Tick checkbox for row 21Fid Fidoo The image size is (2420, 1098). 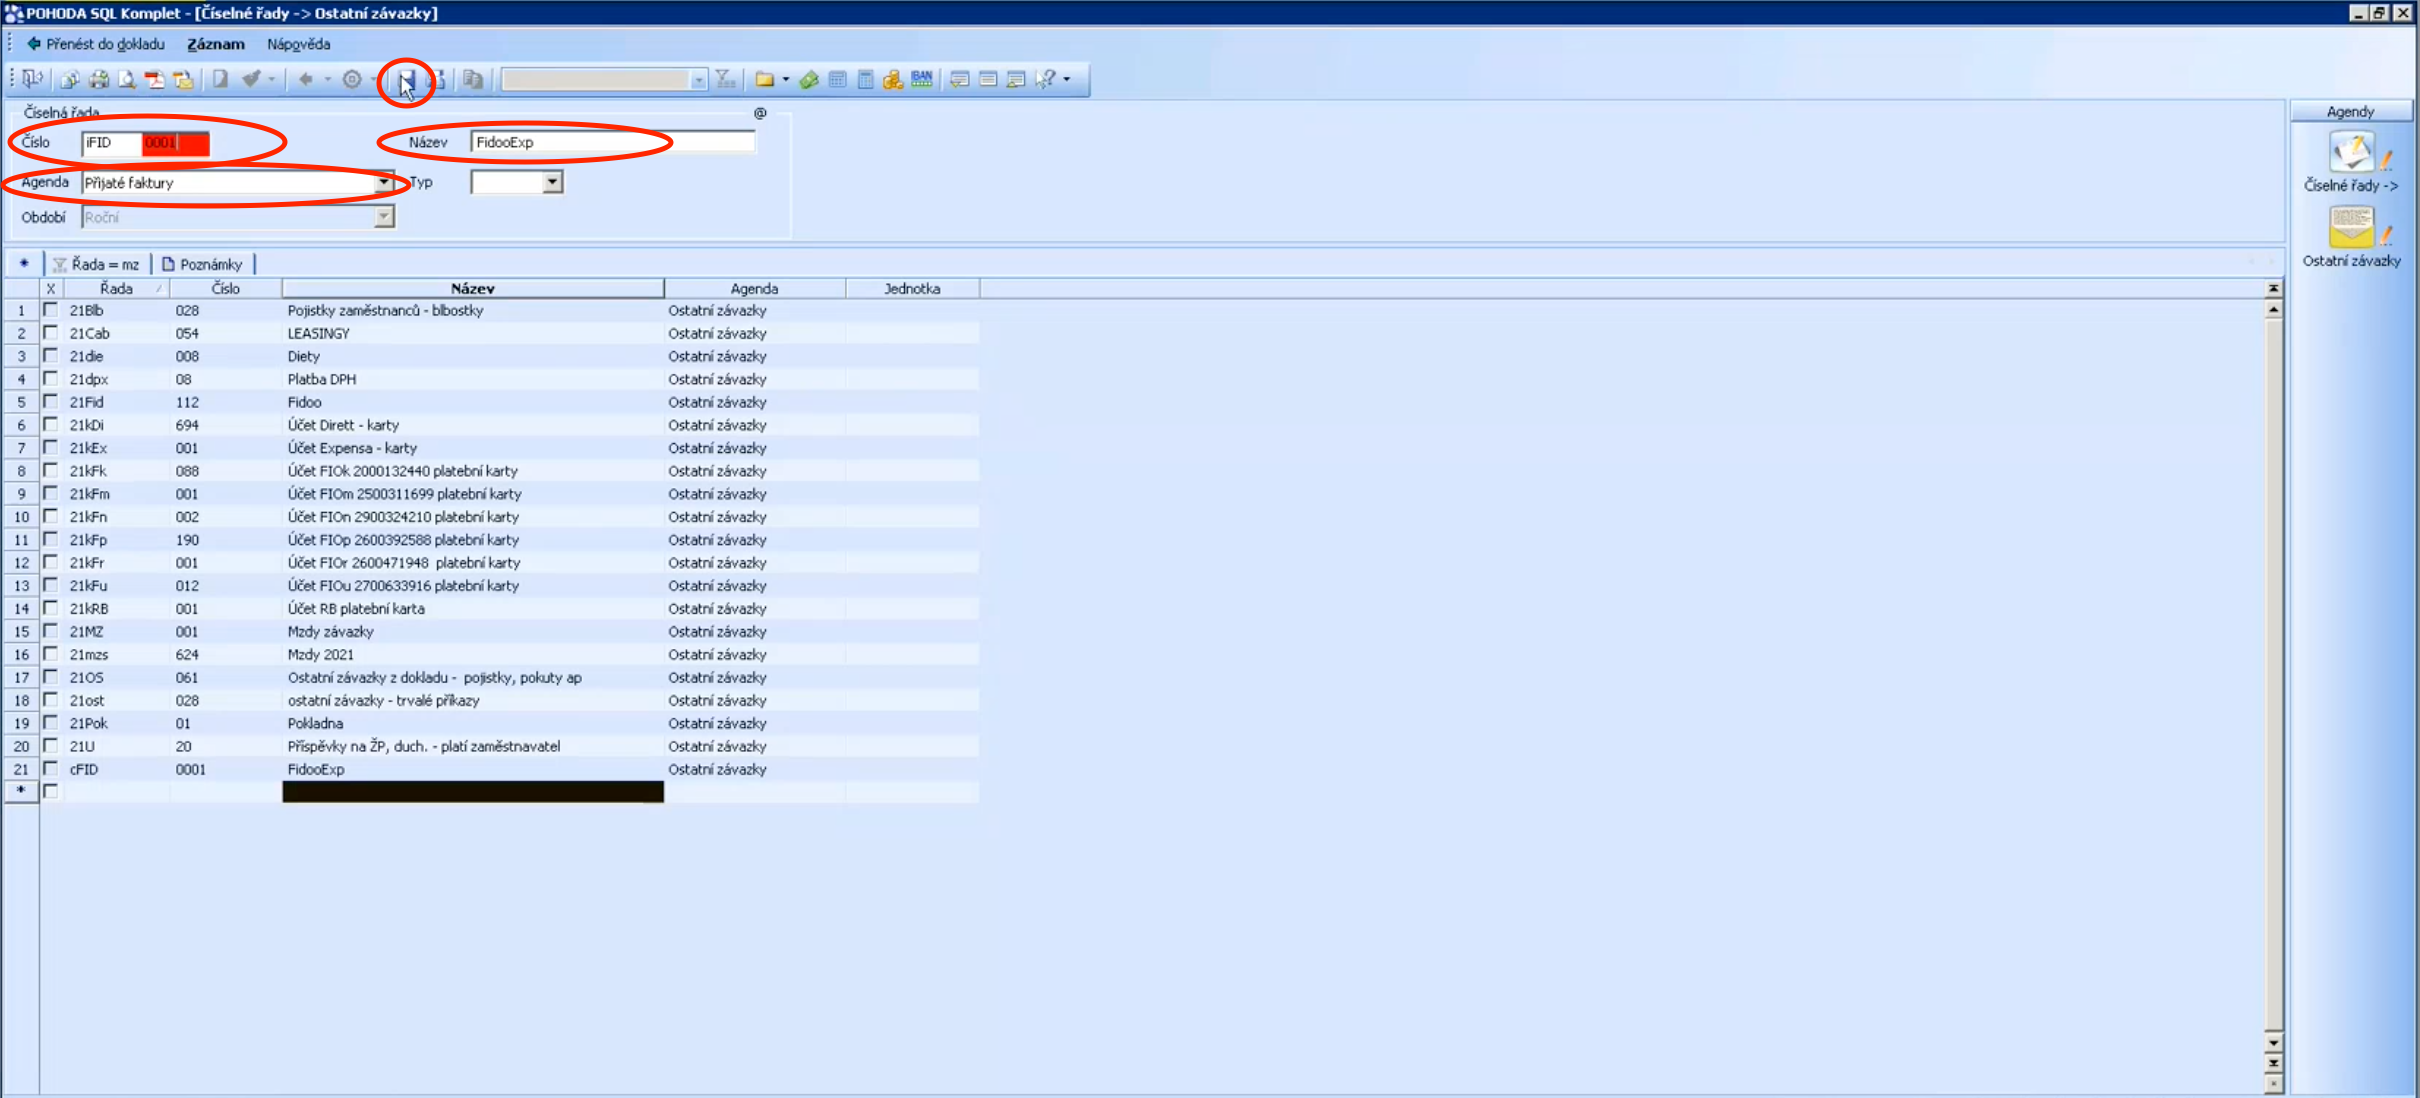[x=50, y=402]
